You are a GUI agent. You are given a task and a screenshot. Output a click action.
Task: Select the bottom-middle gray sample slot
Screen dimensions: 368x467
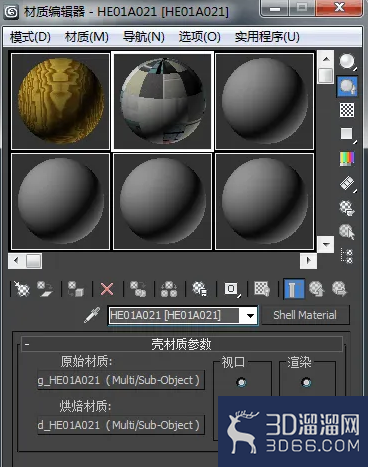point(163,201)
